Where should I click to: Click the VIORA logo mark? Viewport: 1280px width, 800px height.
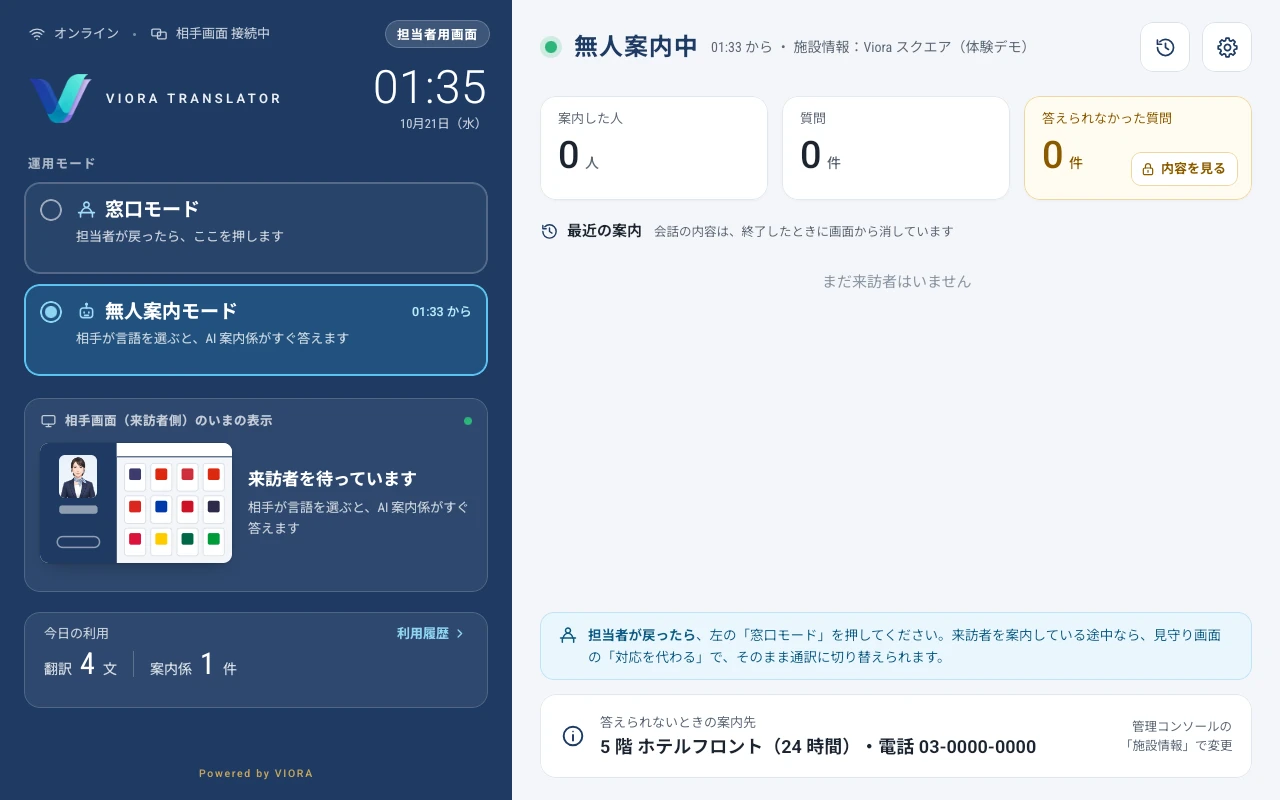click(61, 98)
